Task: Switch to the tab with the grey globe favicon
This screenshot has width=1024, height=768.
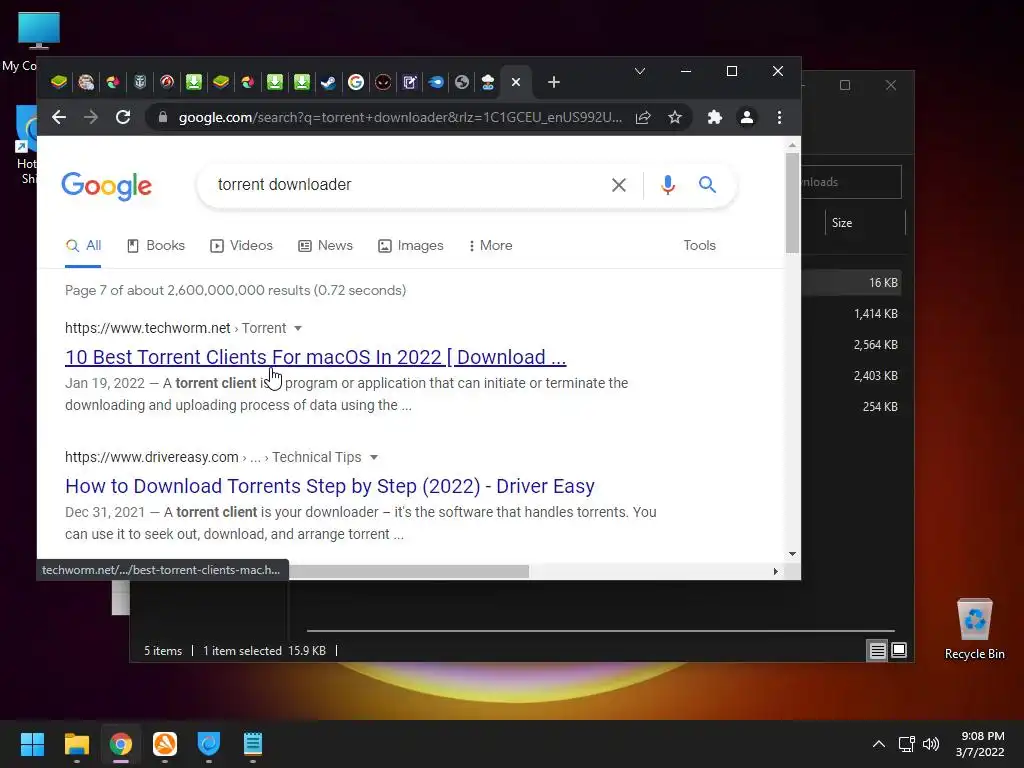Action: (x=462, y=82)
